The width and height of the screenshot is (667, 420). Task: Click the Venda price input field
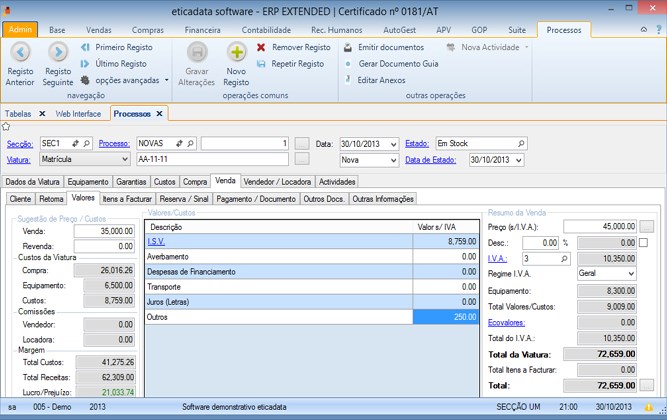tap(103, 230)
